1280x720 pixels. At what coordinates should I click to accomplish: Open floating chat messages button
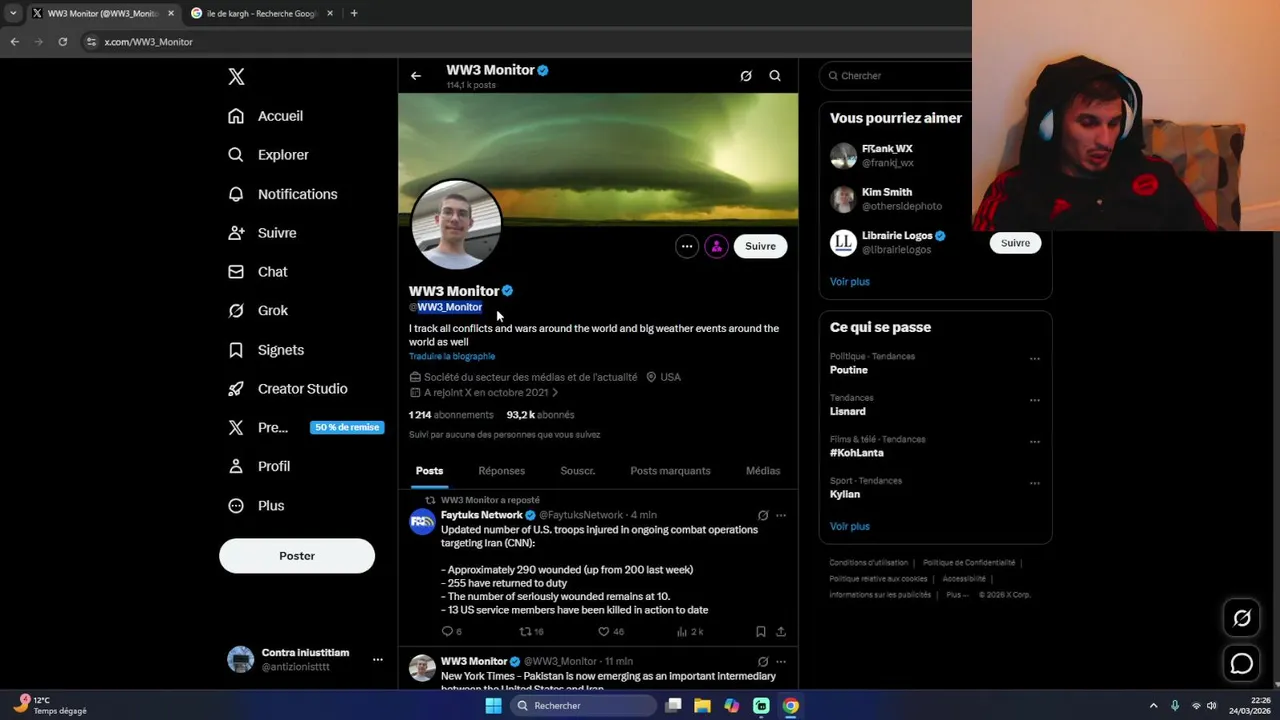coord(1242,664)
